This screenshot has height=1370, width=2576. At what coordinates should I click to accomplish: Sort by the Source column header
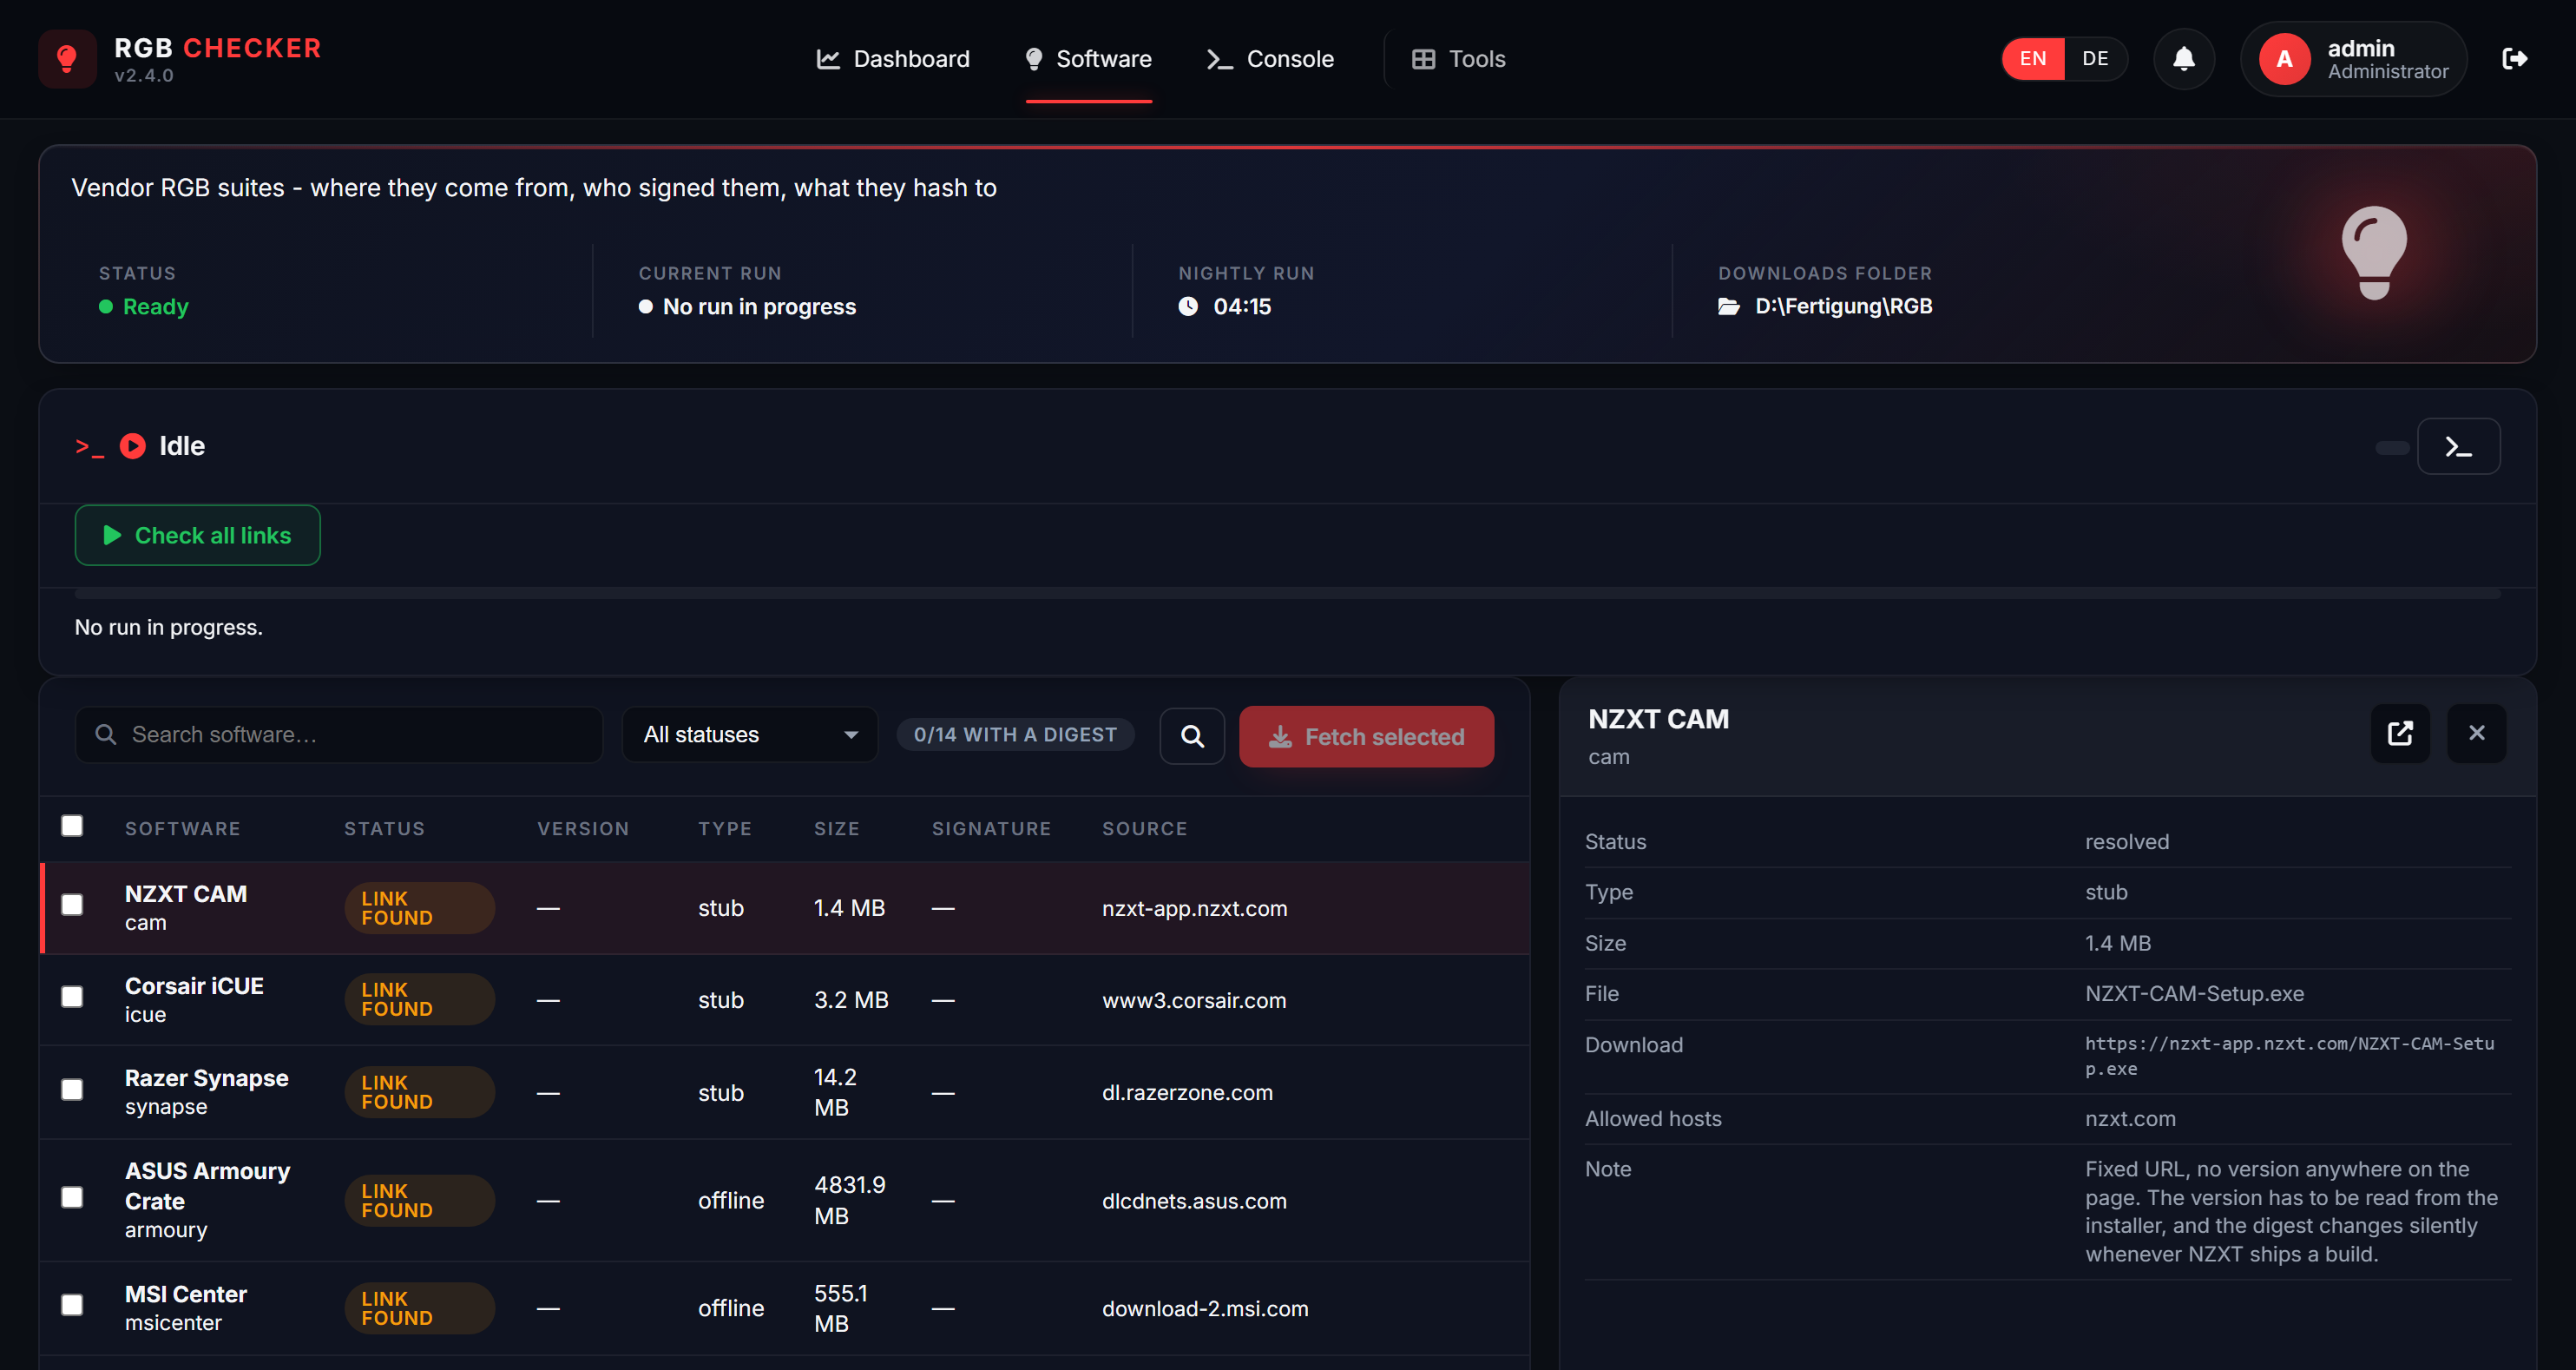click(1145, 829)
